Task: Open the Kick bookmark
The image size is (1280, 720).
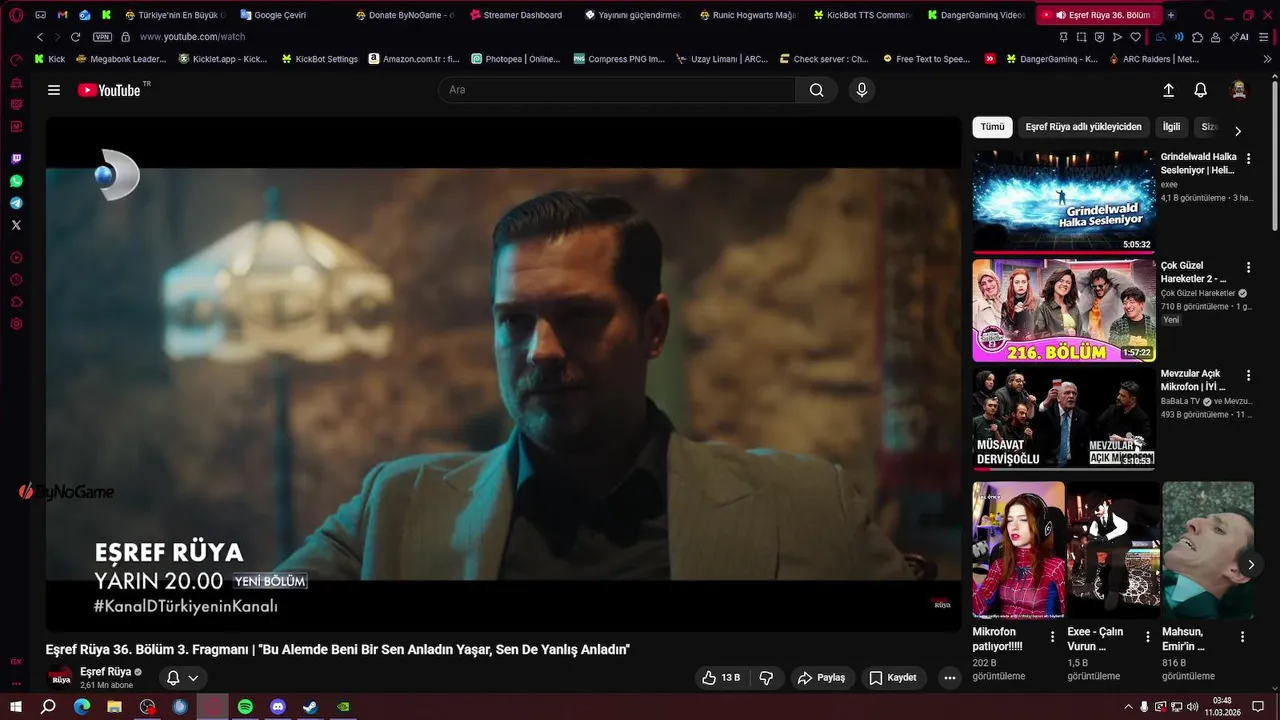Action: (x=50, y=59)
